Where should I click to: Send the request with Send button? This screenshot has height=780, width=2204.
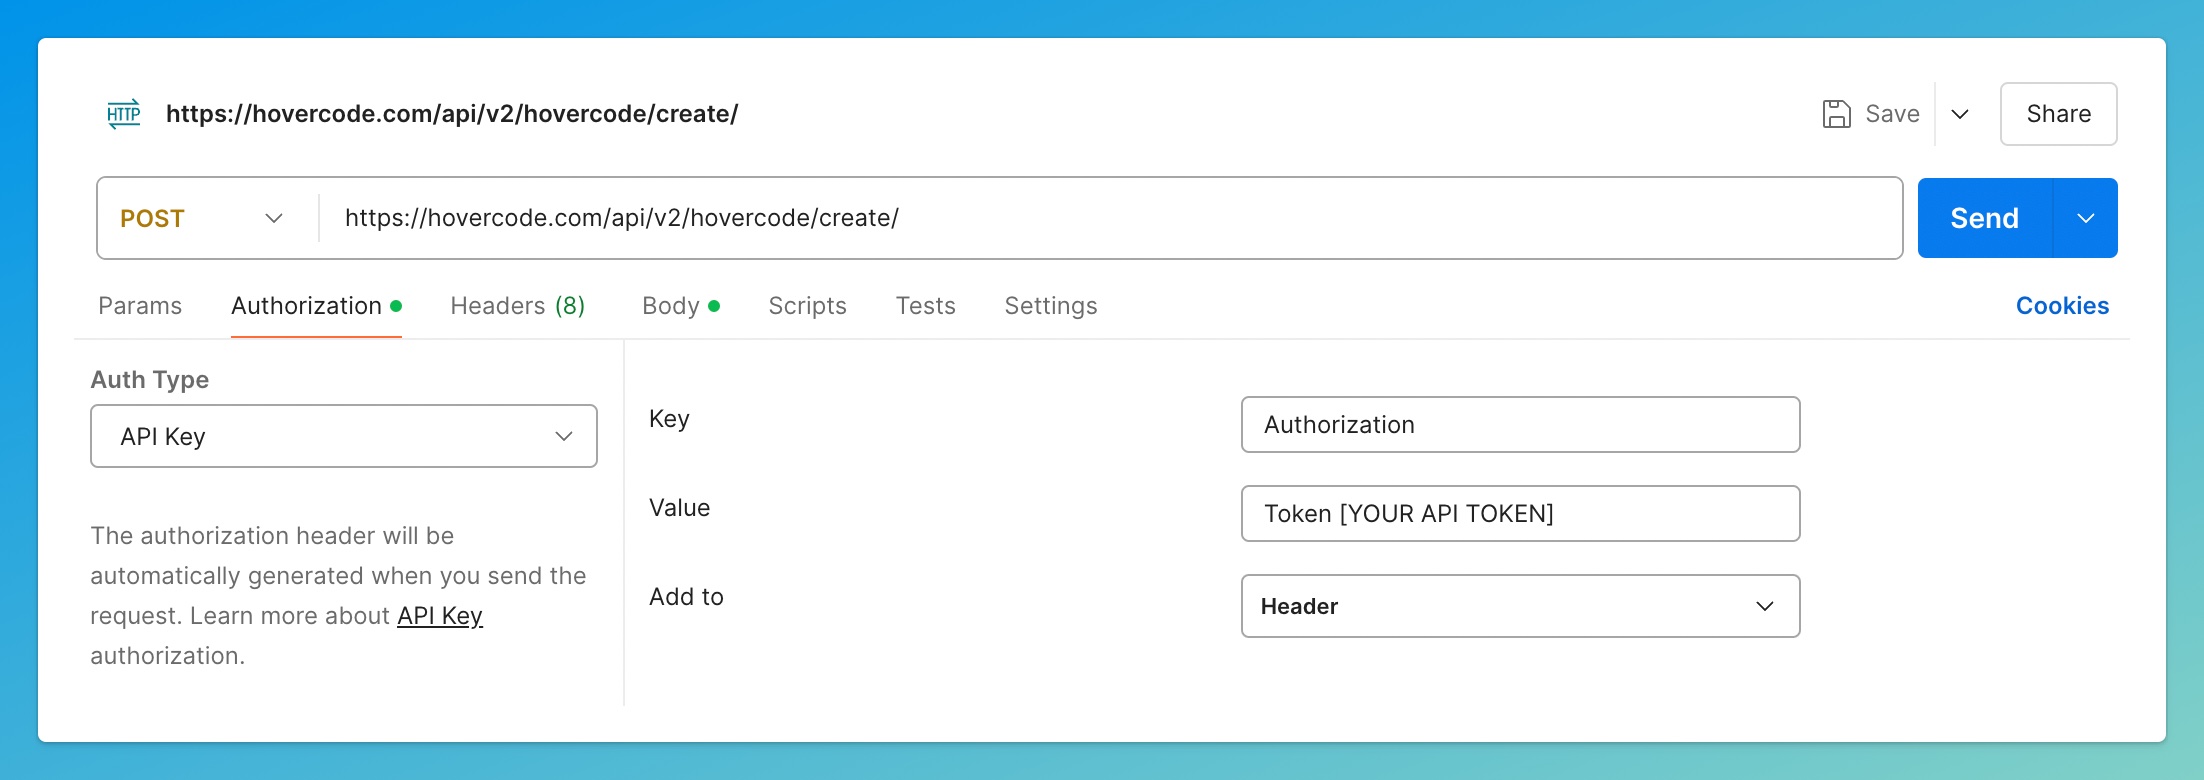(x=1984, y=218)
